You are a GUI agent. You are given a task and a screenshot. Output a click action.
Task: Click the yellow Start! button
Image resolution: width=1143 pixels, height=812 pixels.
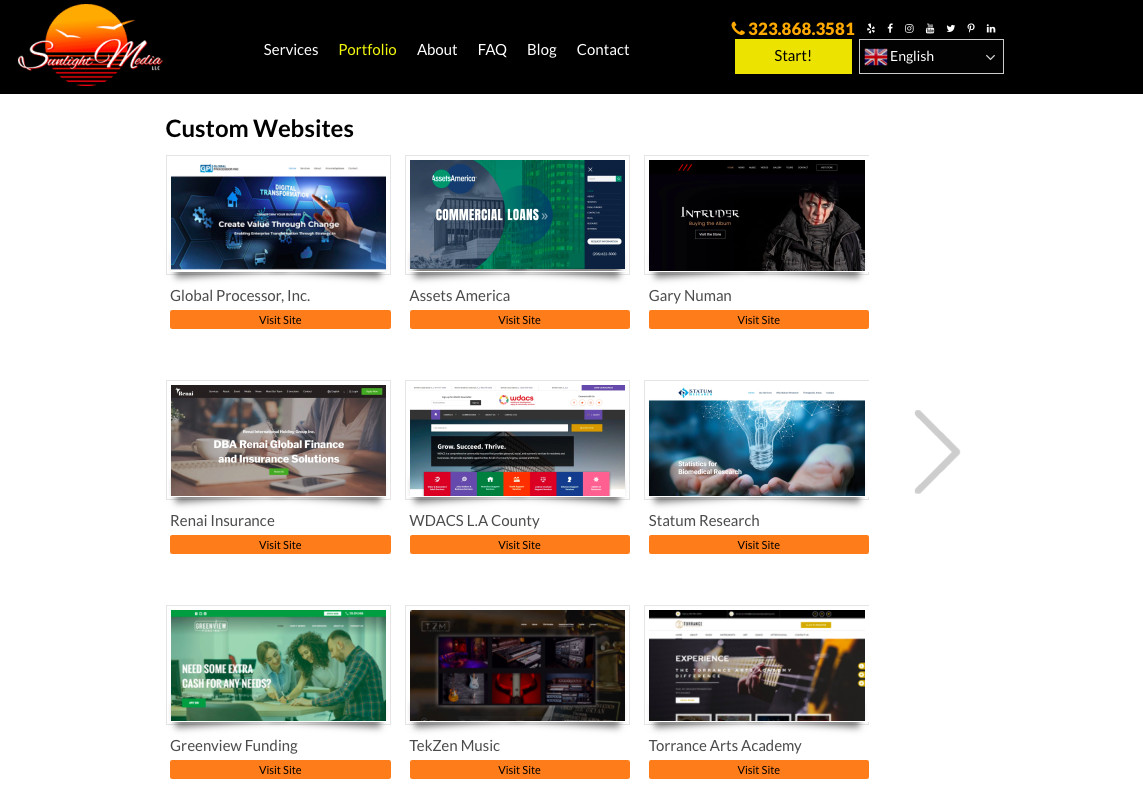793,56
